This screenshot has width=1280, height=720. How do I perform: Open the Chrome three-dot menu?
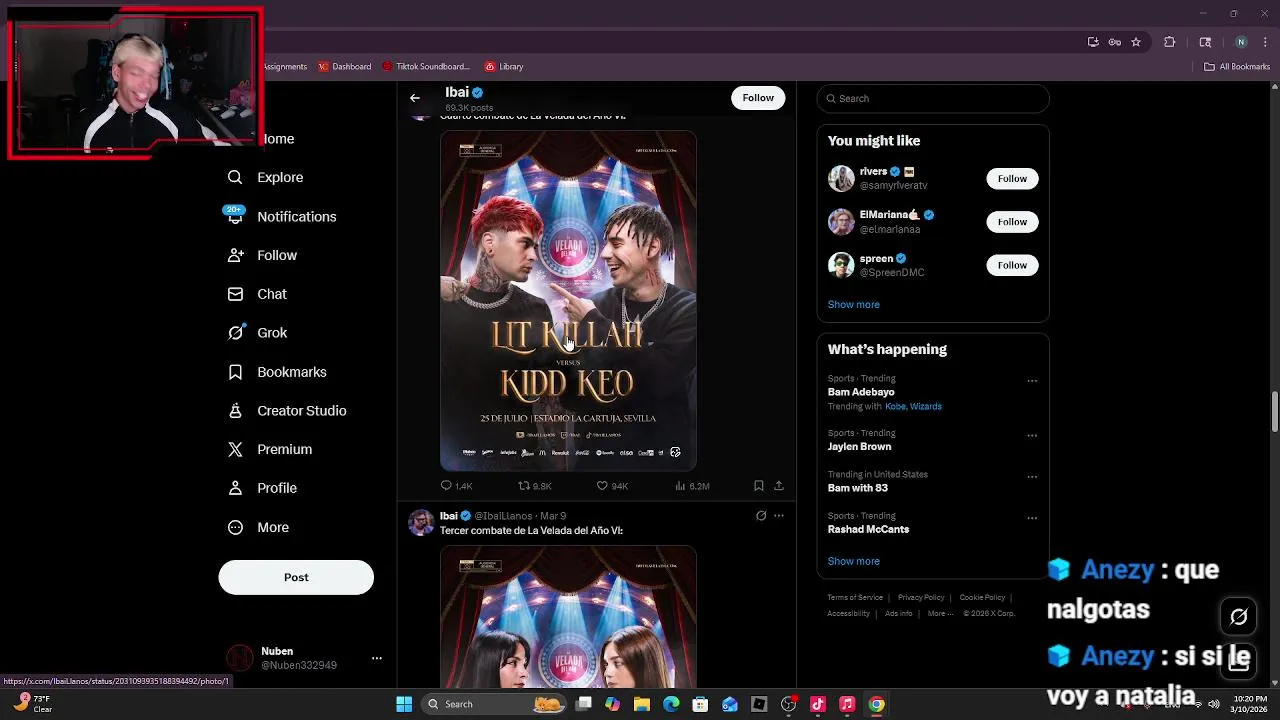tap(1264, 42)
